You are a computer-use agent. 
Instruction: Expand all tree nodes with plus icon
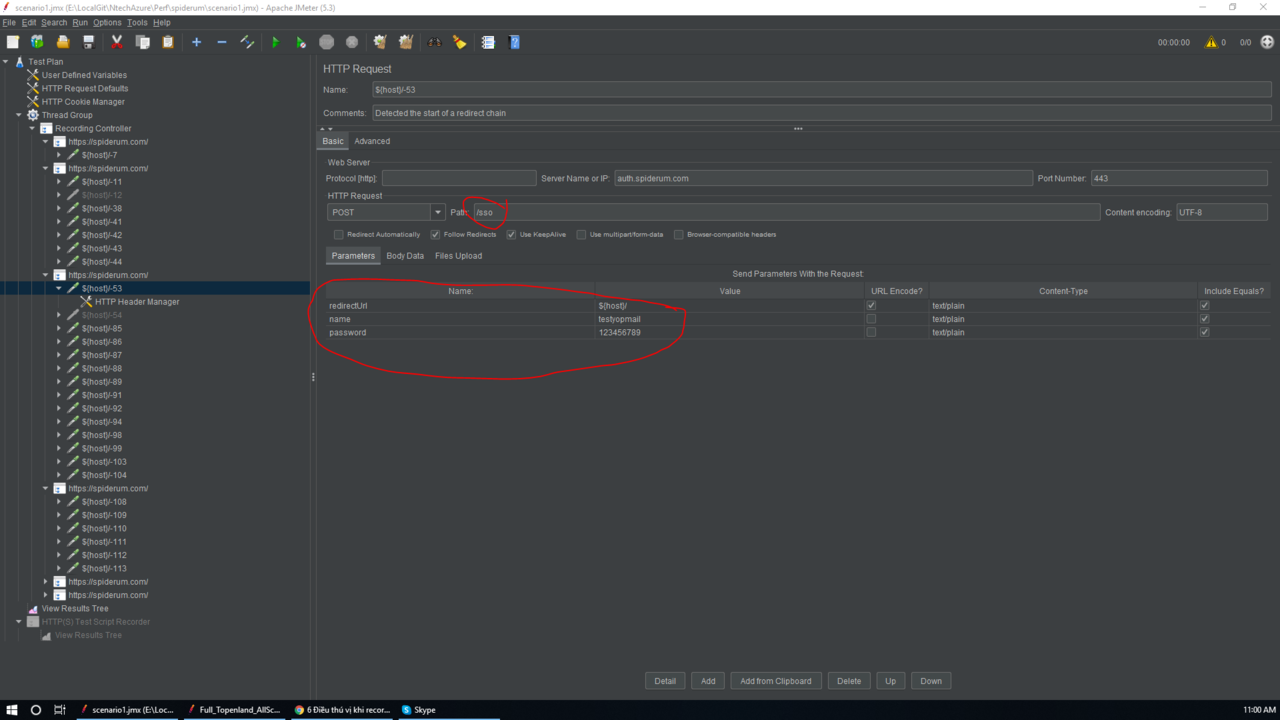tap(196, 42)
